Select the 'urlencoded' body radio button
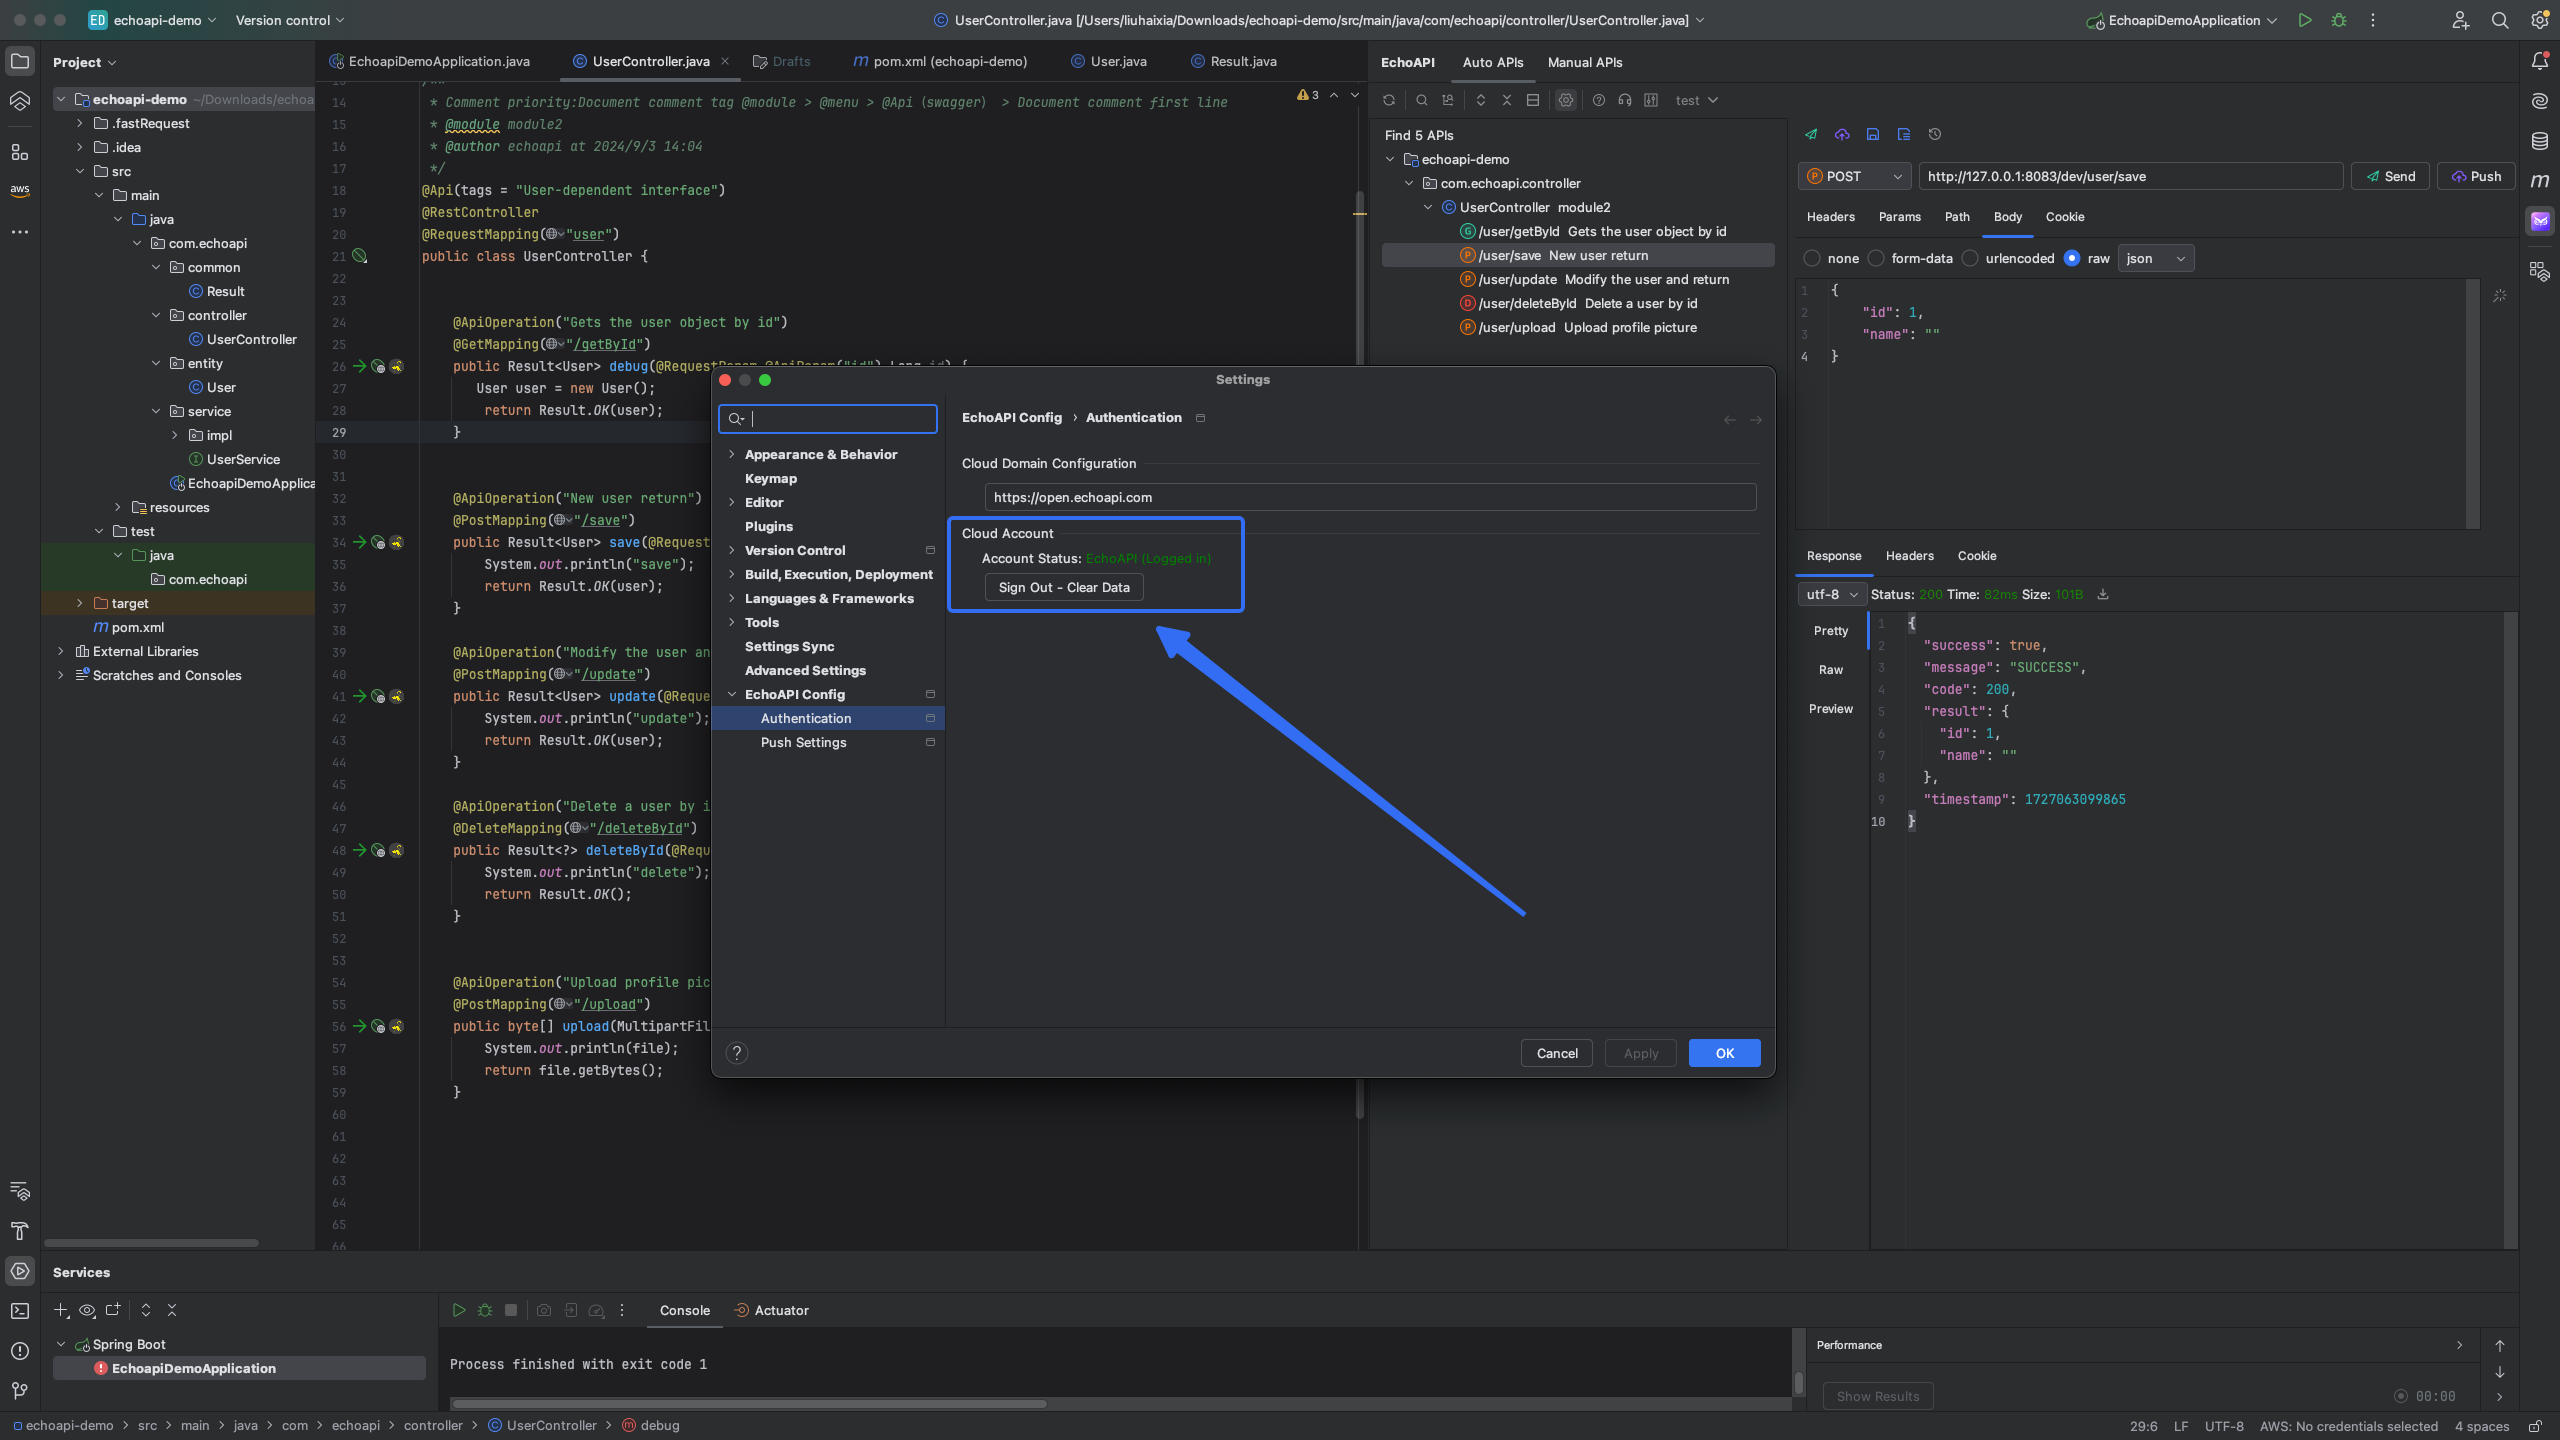The width and height of the screenshot is (2560, 1440). tap(1970, 258)
